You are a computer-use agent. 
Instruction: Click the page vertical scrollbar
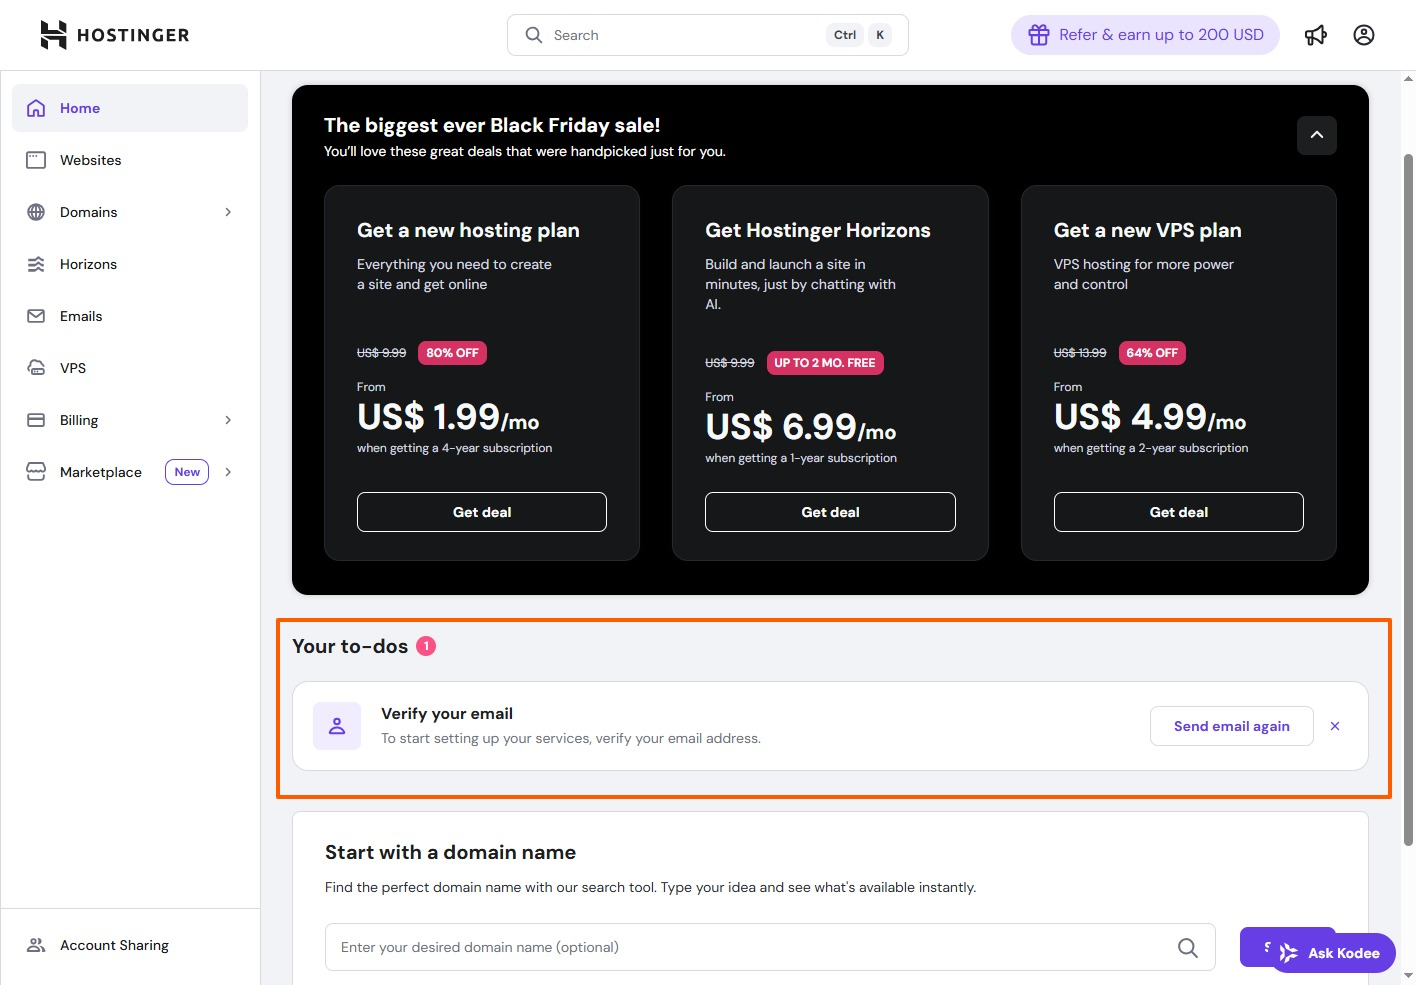coord(1408,500)
